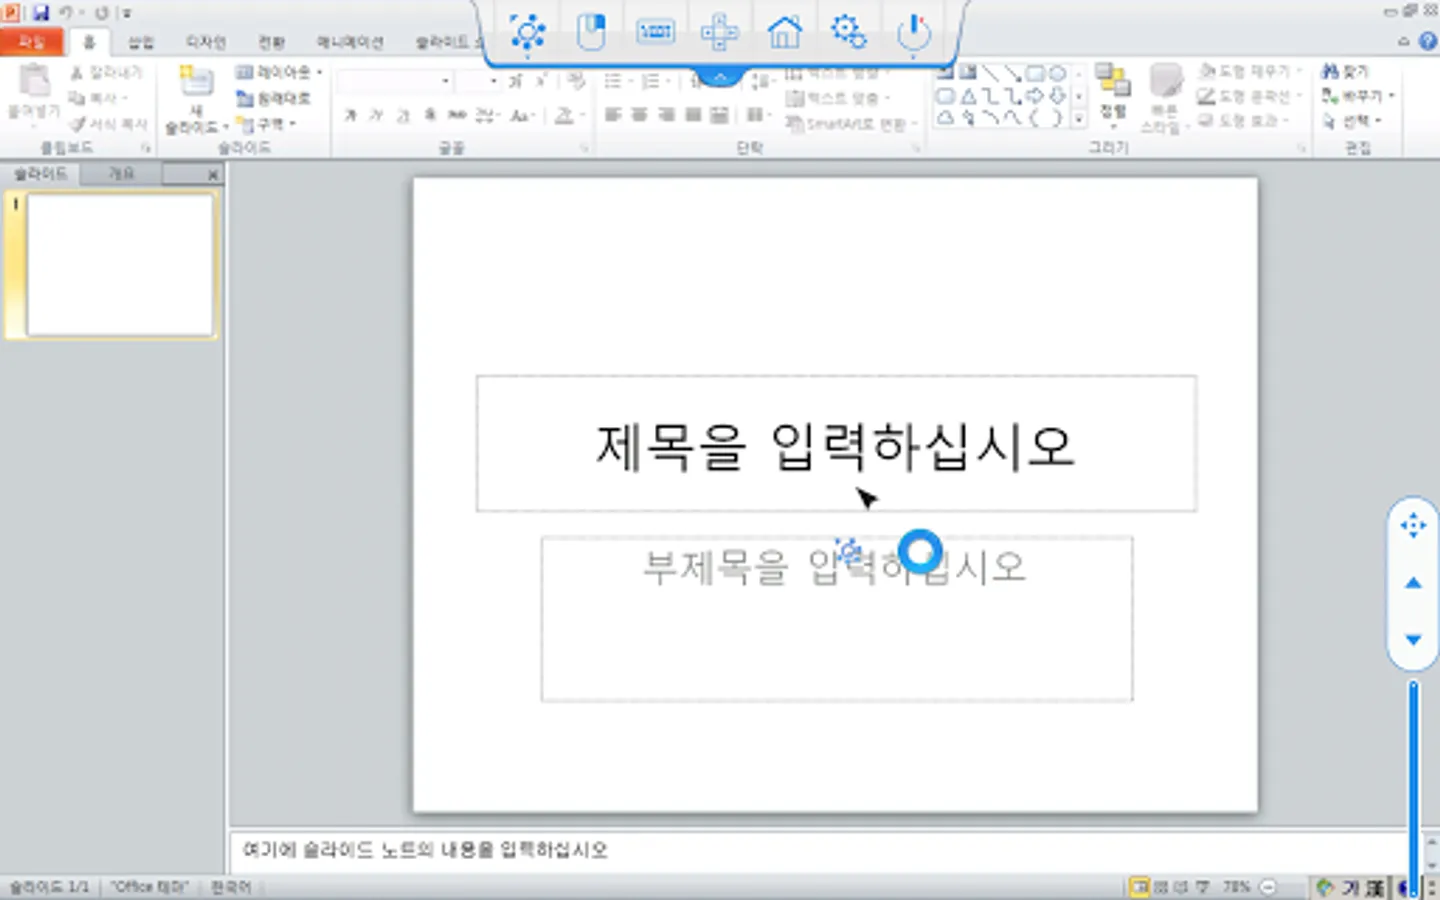Toggle the Reading view button in the status bar

(x=1181, y=887)
